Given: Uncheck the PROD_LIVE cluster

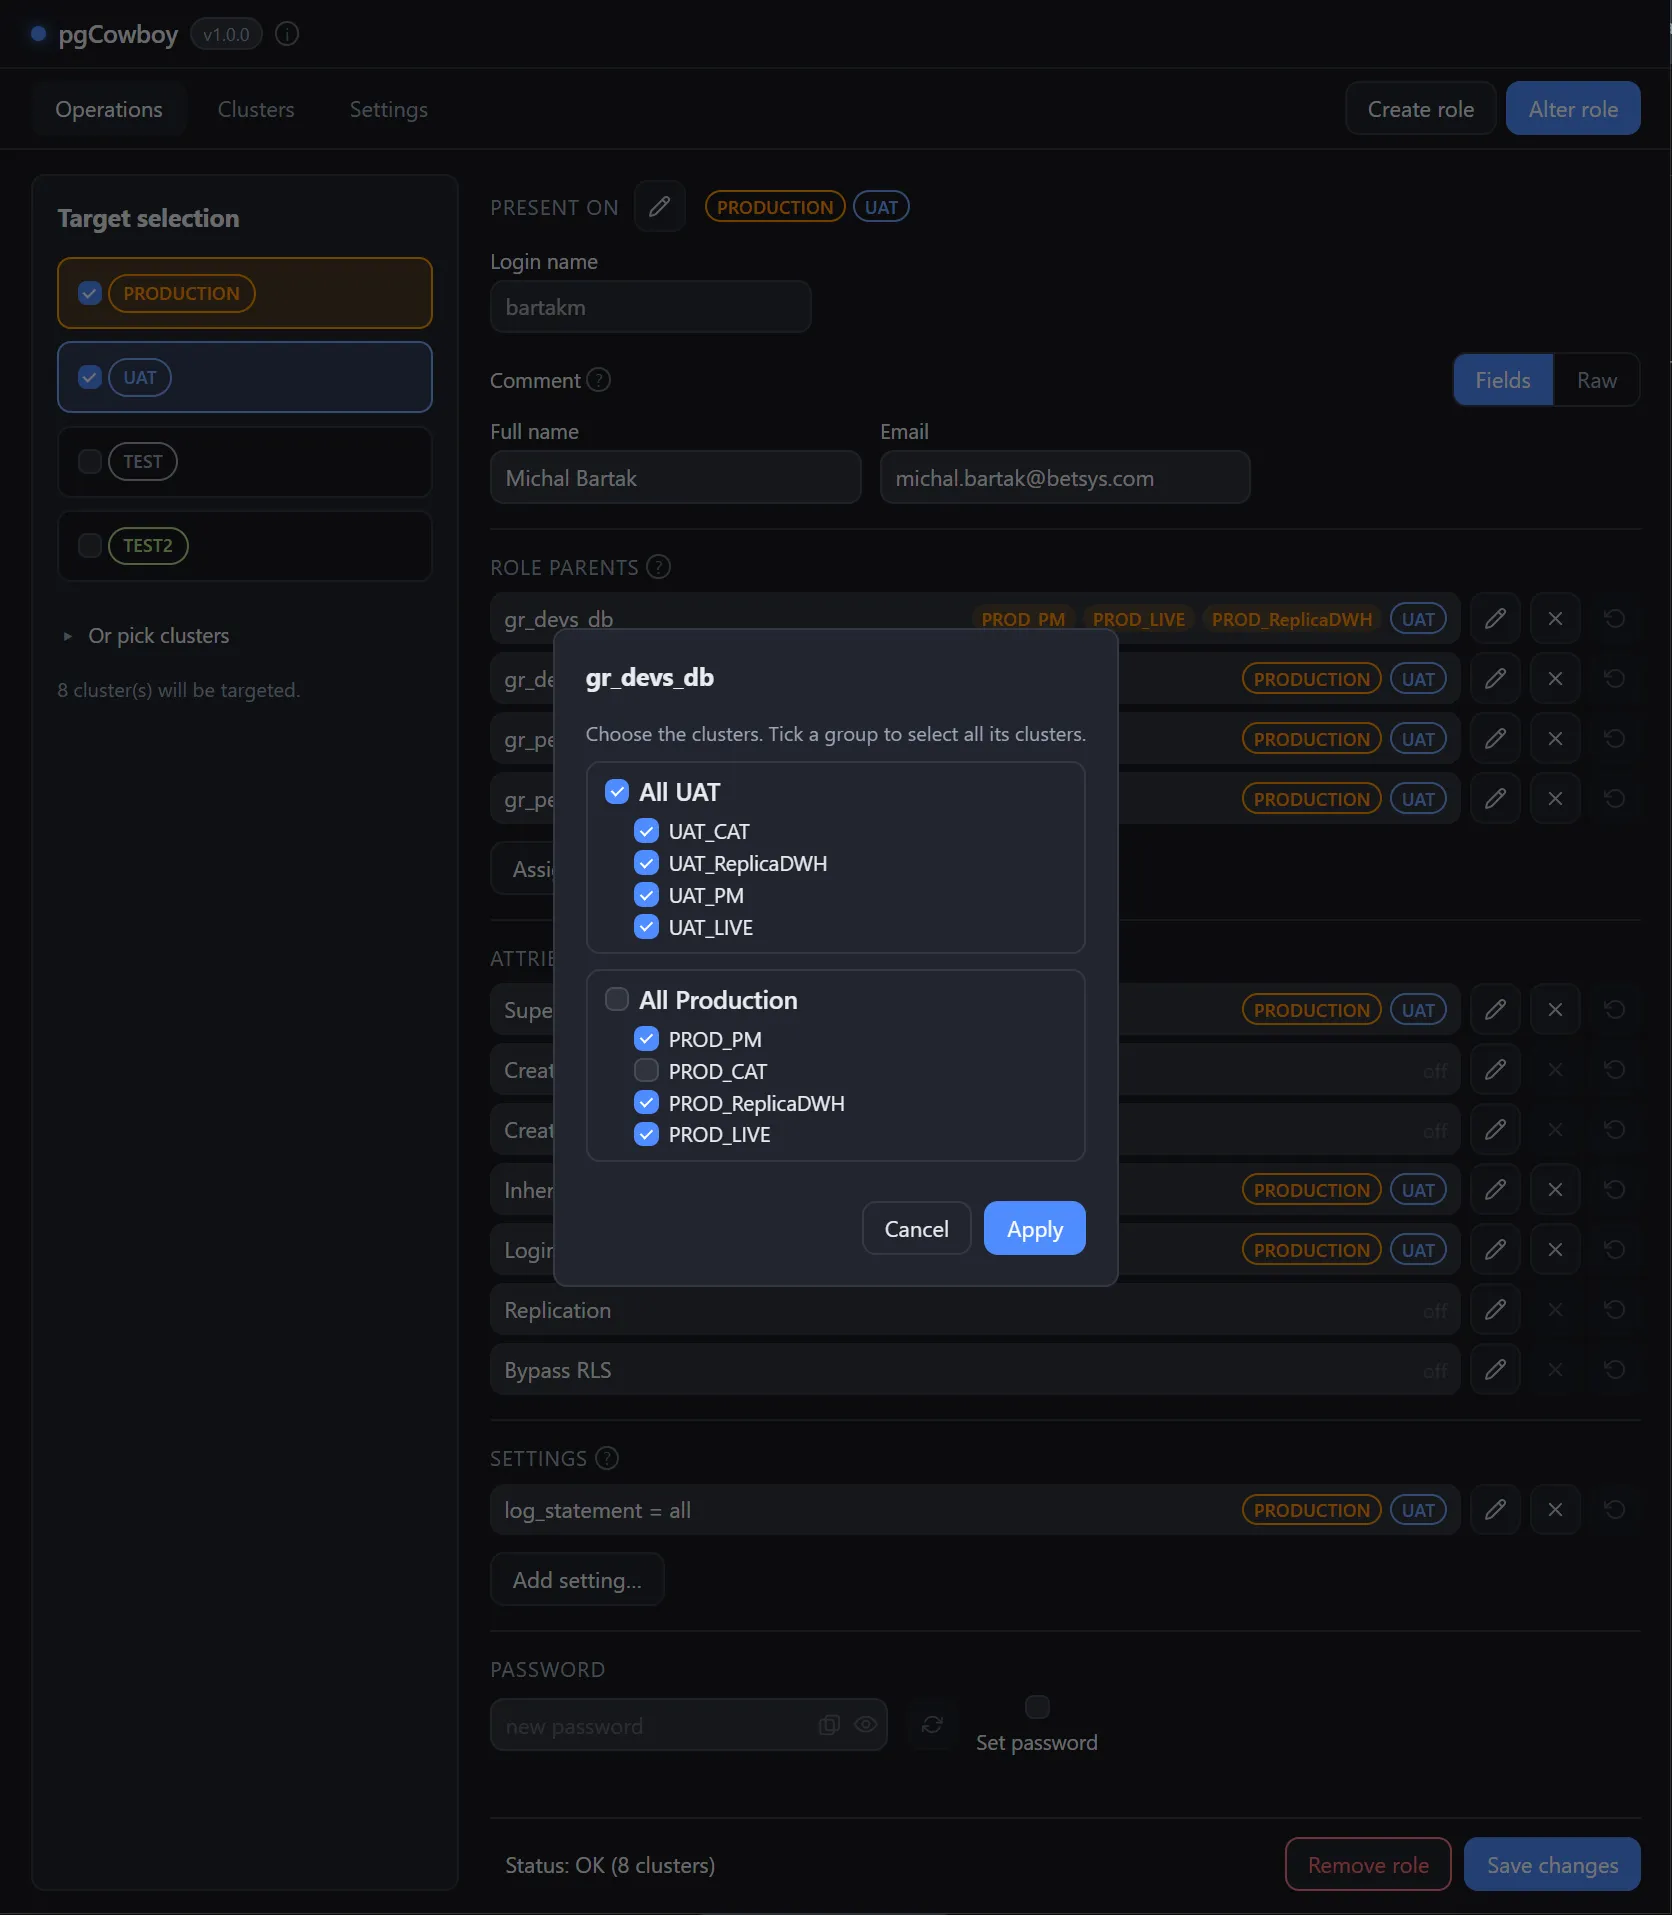Looking at the screenshot, I should [647, 1134].
